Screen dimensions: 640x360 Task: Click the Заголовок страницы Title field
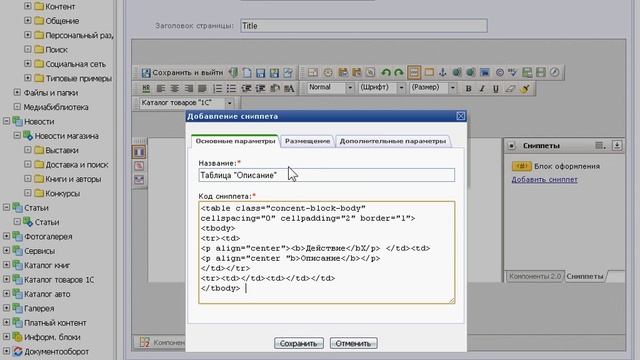click(x=364, y=26)
